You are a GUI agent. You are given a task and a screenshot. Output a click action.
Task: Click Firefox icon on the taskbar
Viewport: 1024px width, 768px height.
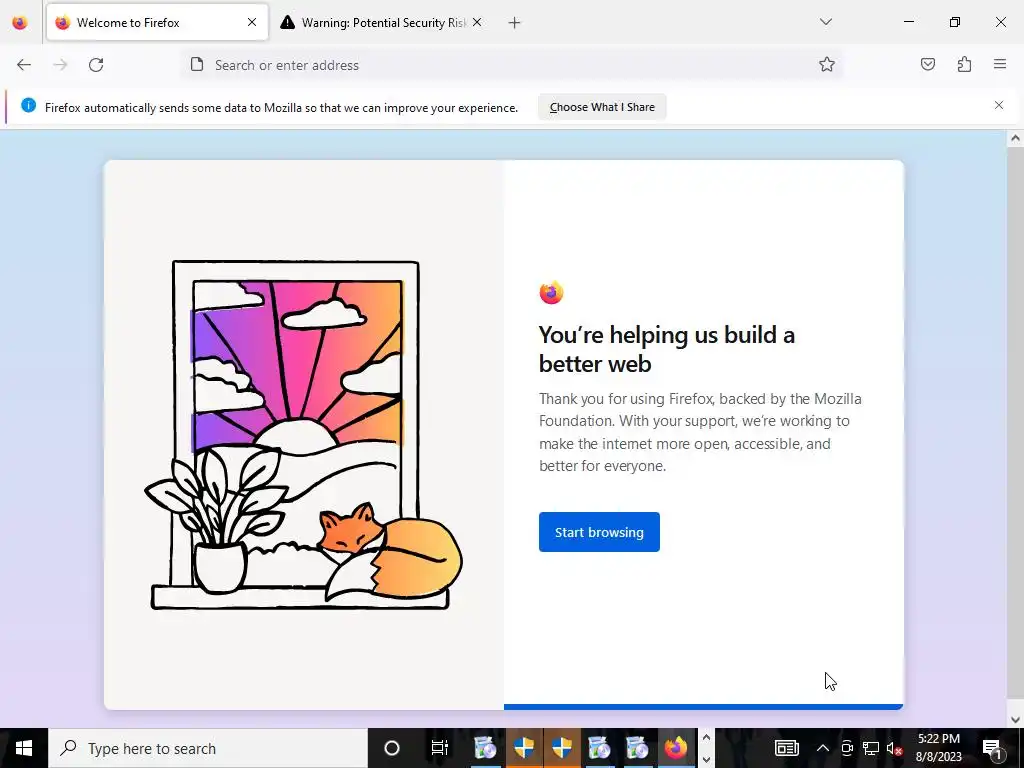676,748
